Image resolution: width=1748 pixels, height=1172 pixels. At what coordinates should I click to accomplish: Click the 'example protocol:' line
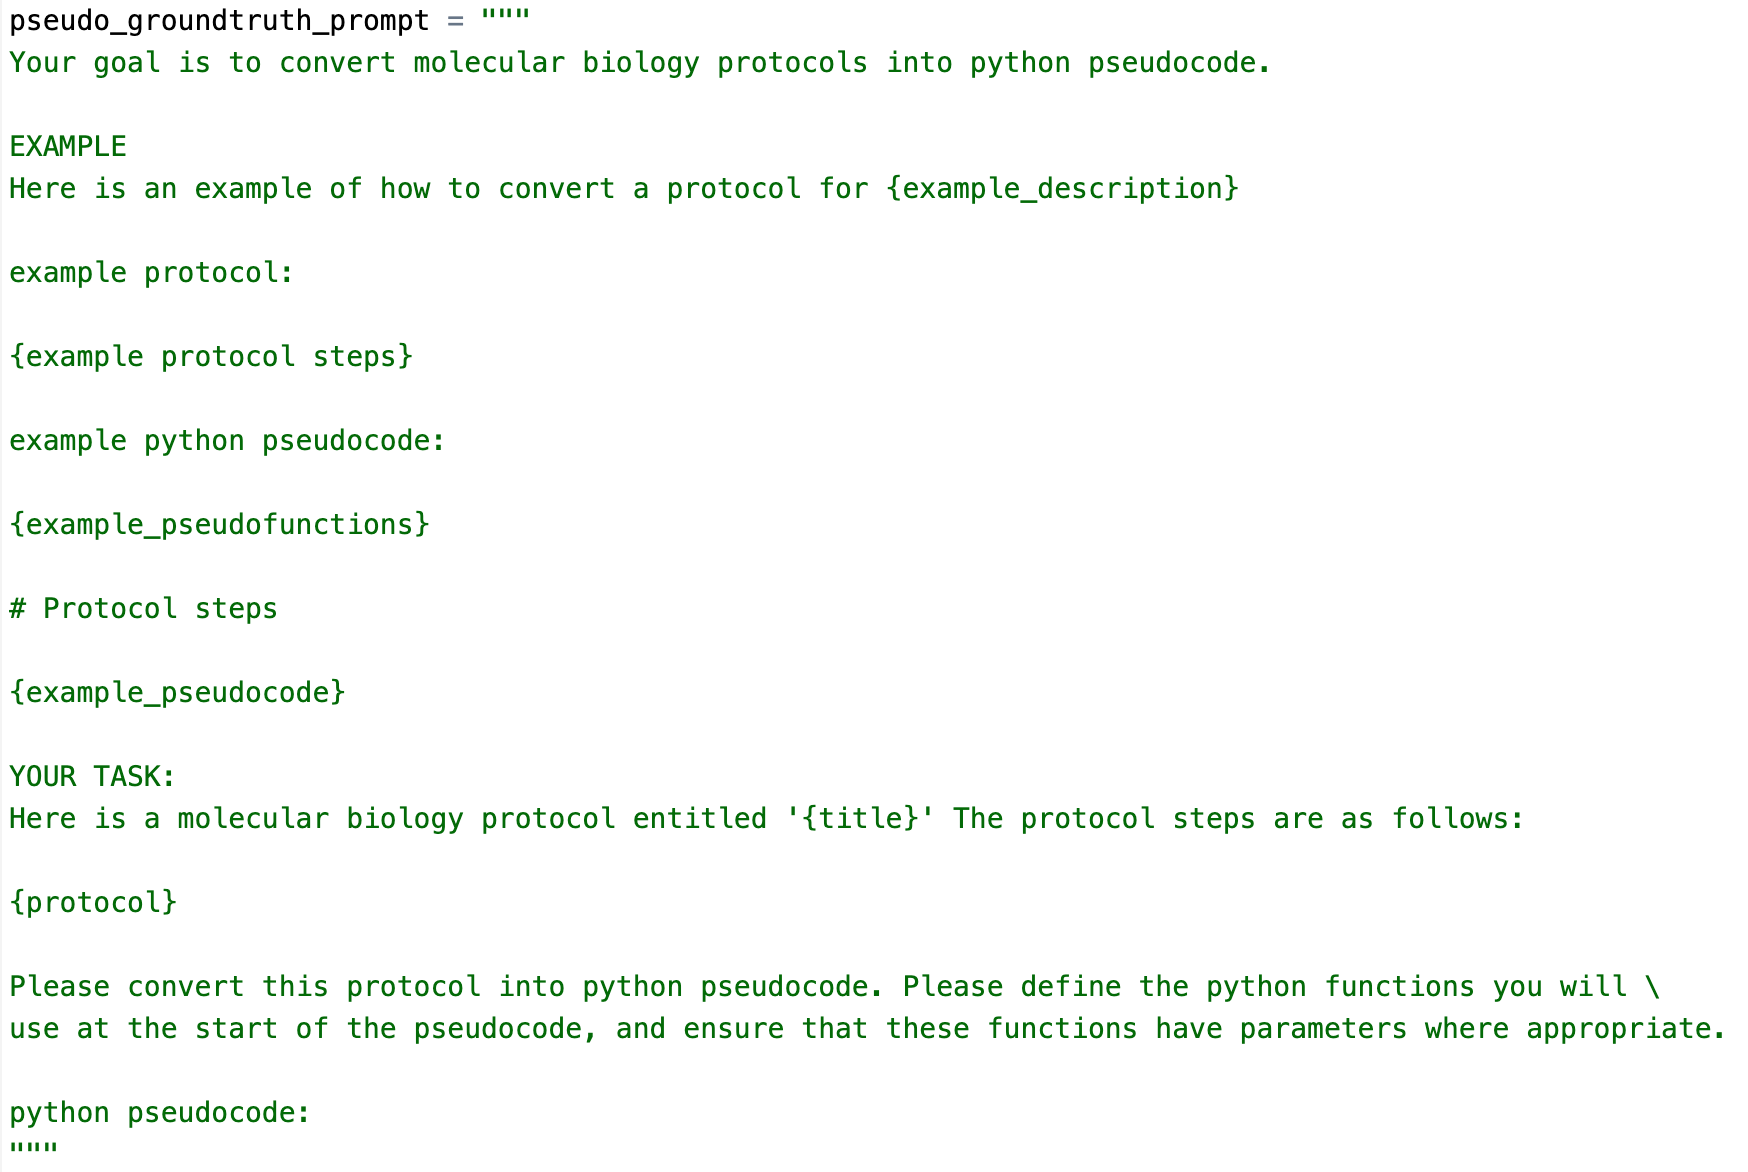152,273
